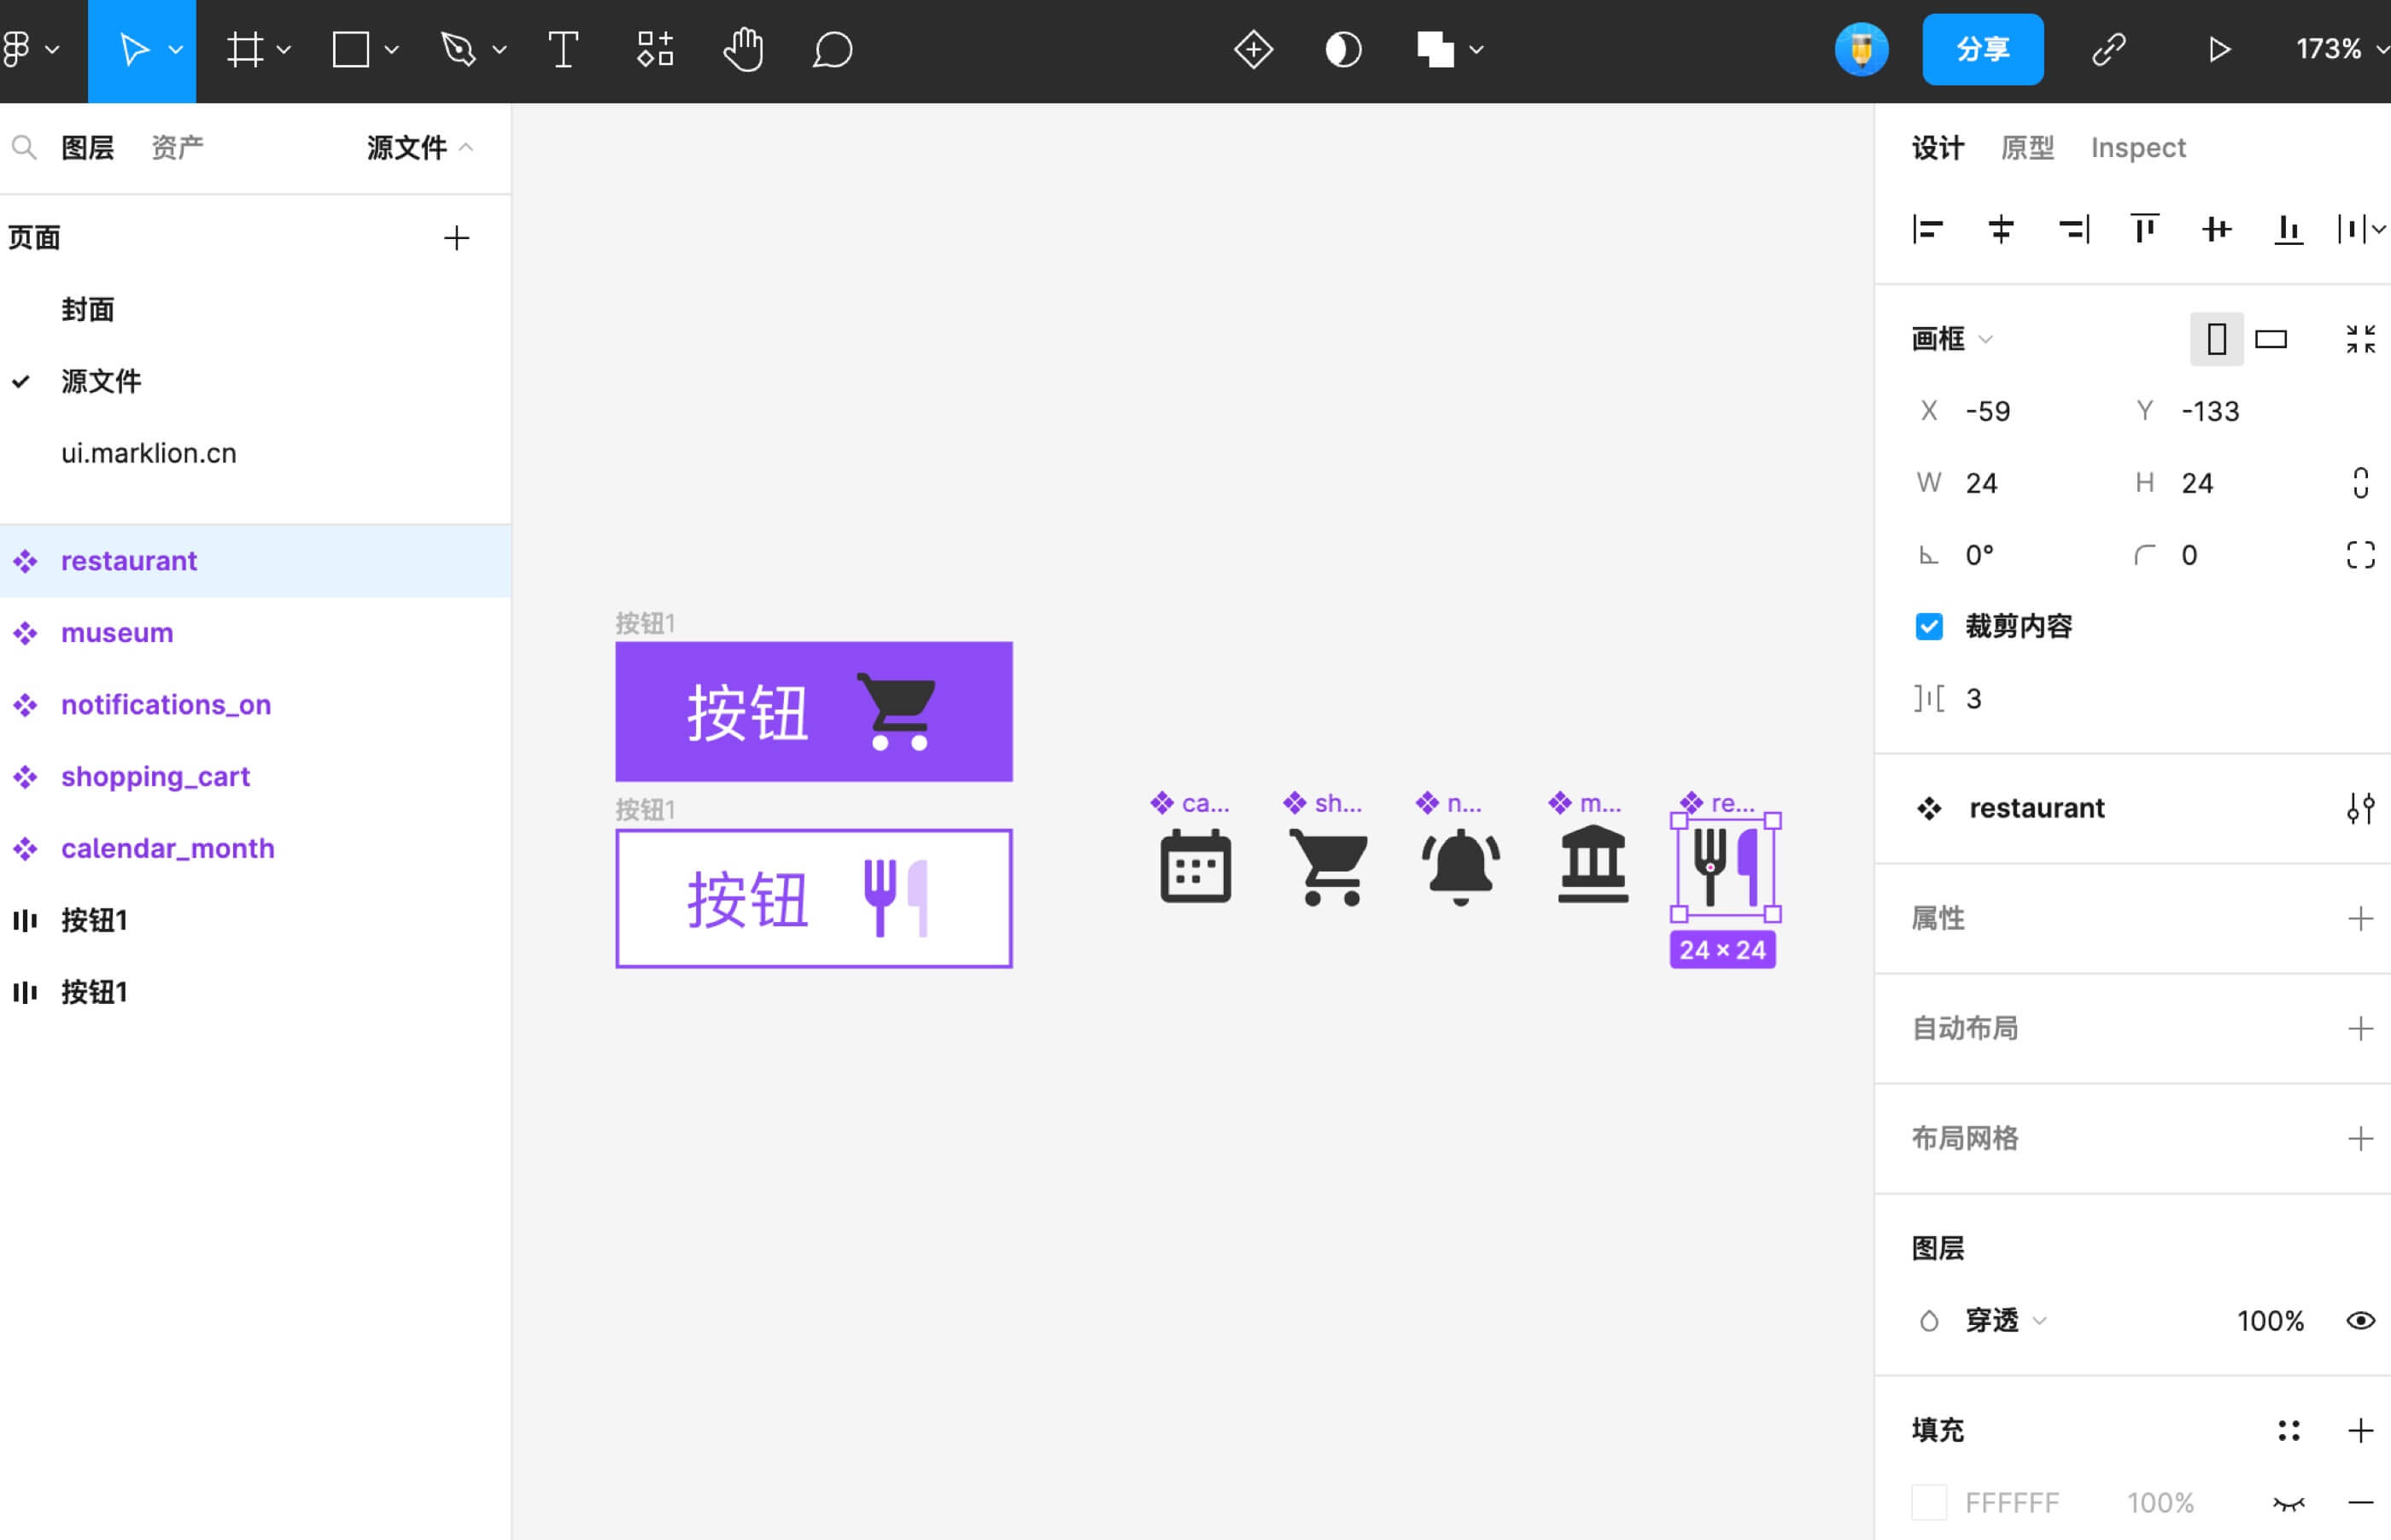Align selection to left
Viewport: 2391px width, 1540px height.
coord(1927,229)
